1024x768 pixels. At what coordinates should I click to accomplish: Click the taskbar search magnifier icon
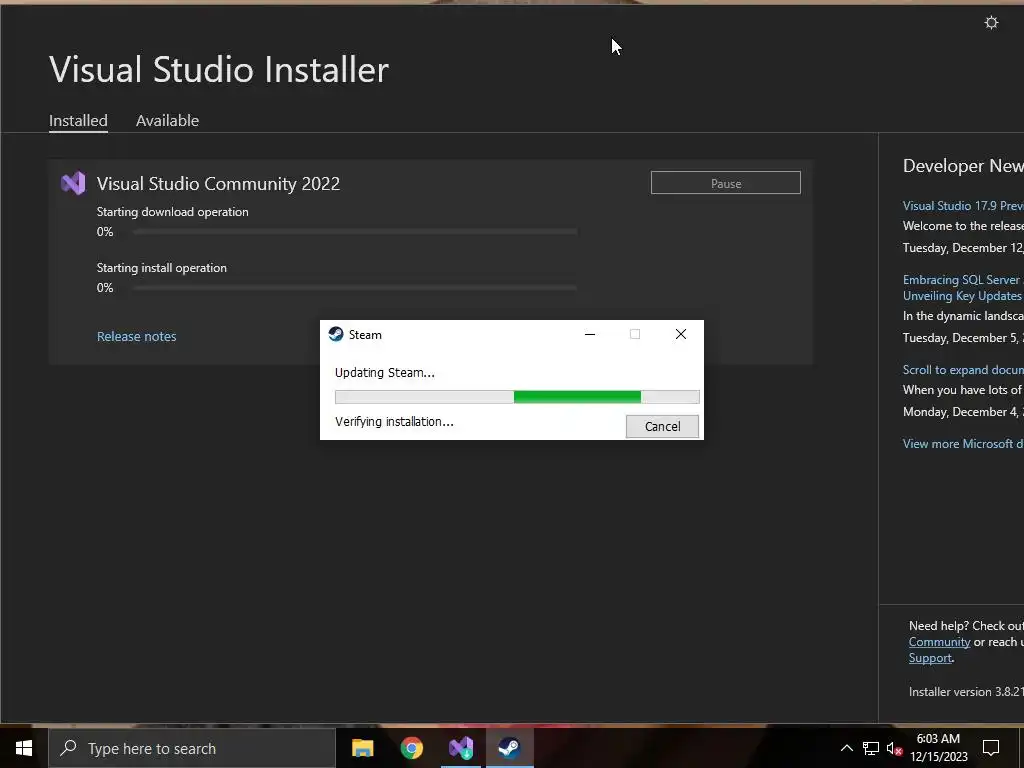click(x=68, y=748)
